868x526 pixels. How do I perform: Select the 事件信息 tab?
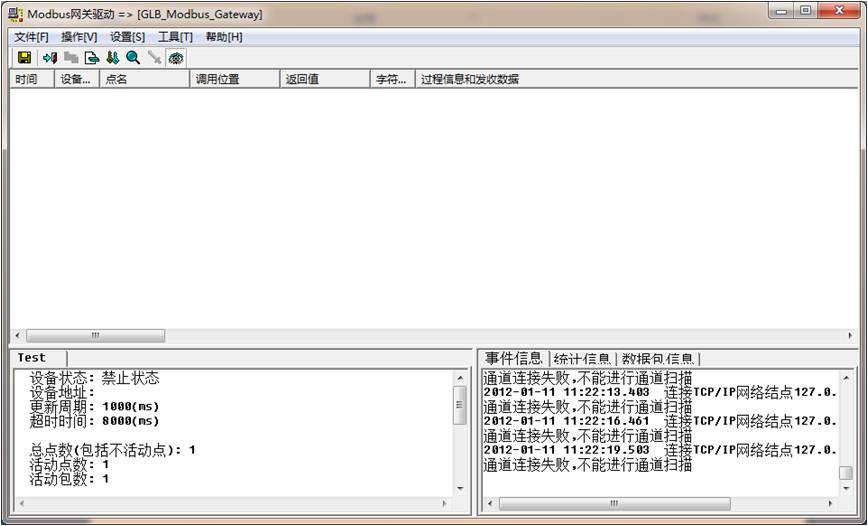[514, 358]
